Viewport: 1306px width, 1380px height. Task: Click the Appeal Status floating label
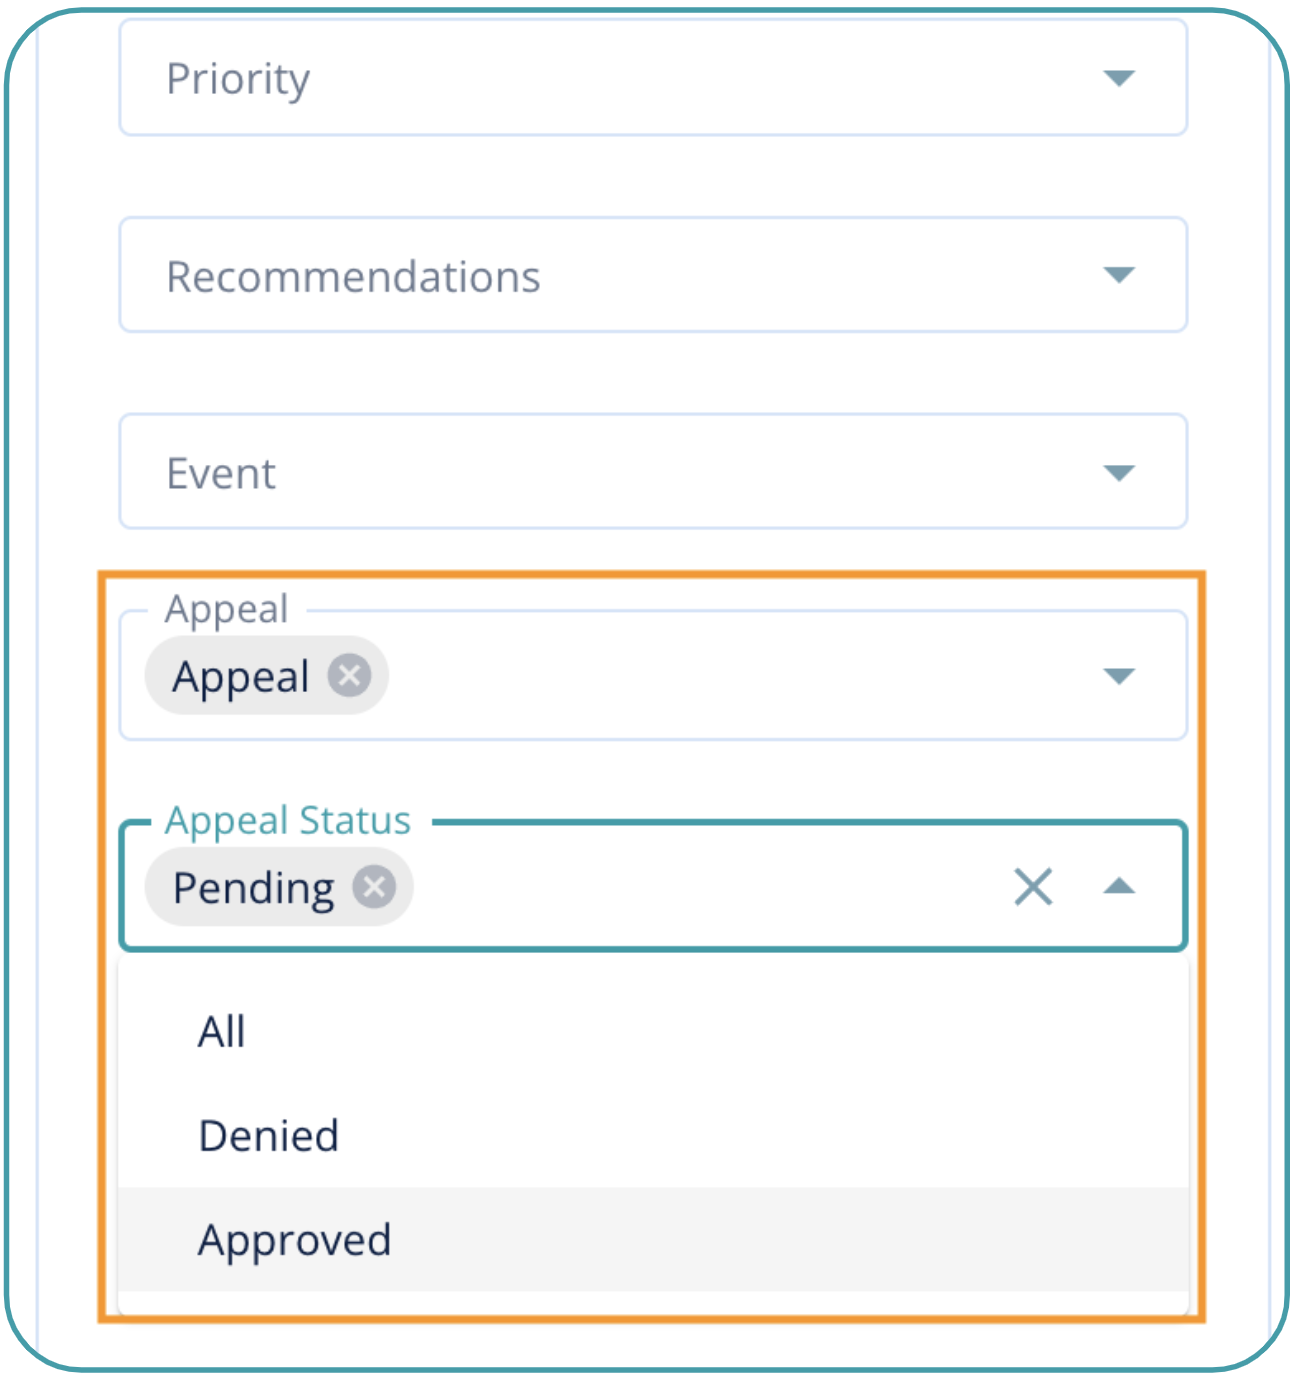(288, 820)
